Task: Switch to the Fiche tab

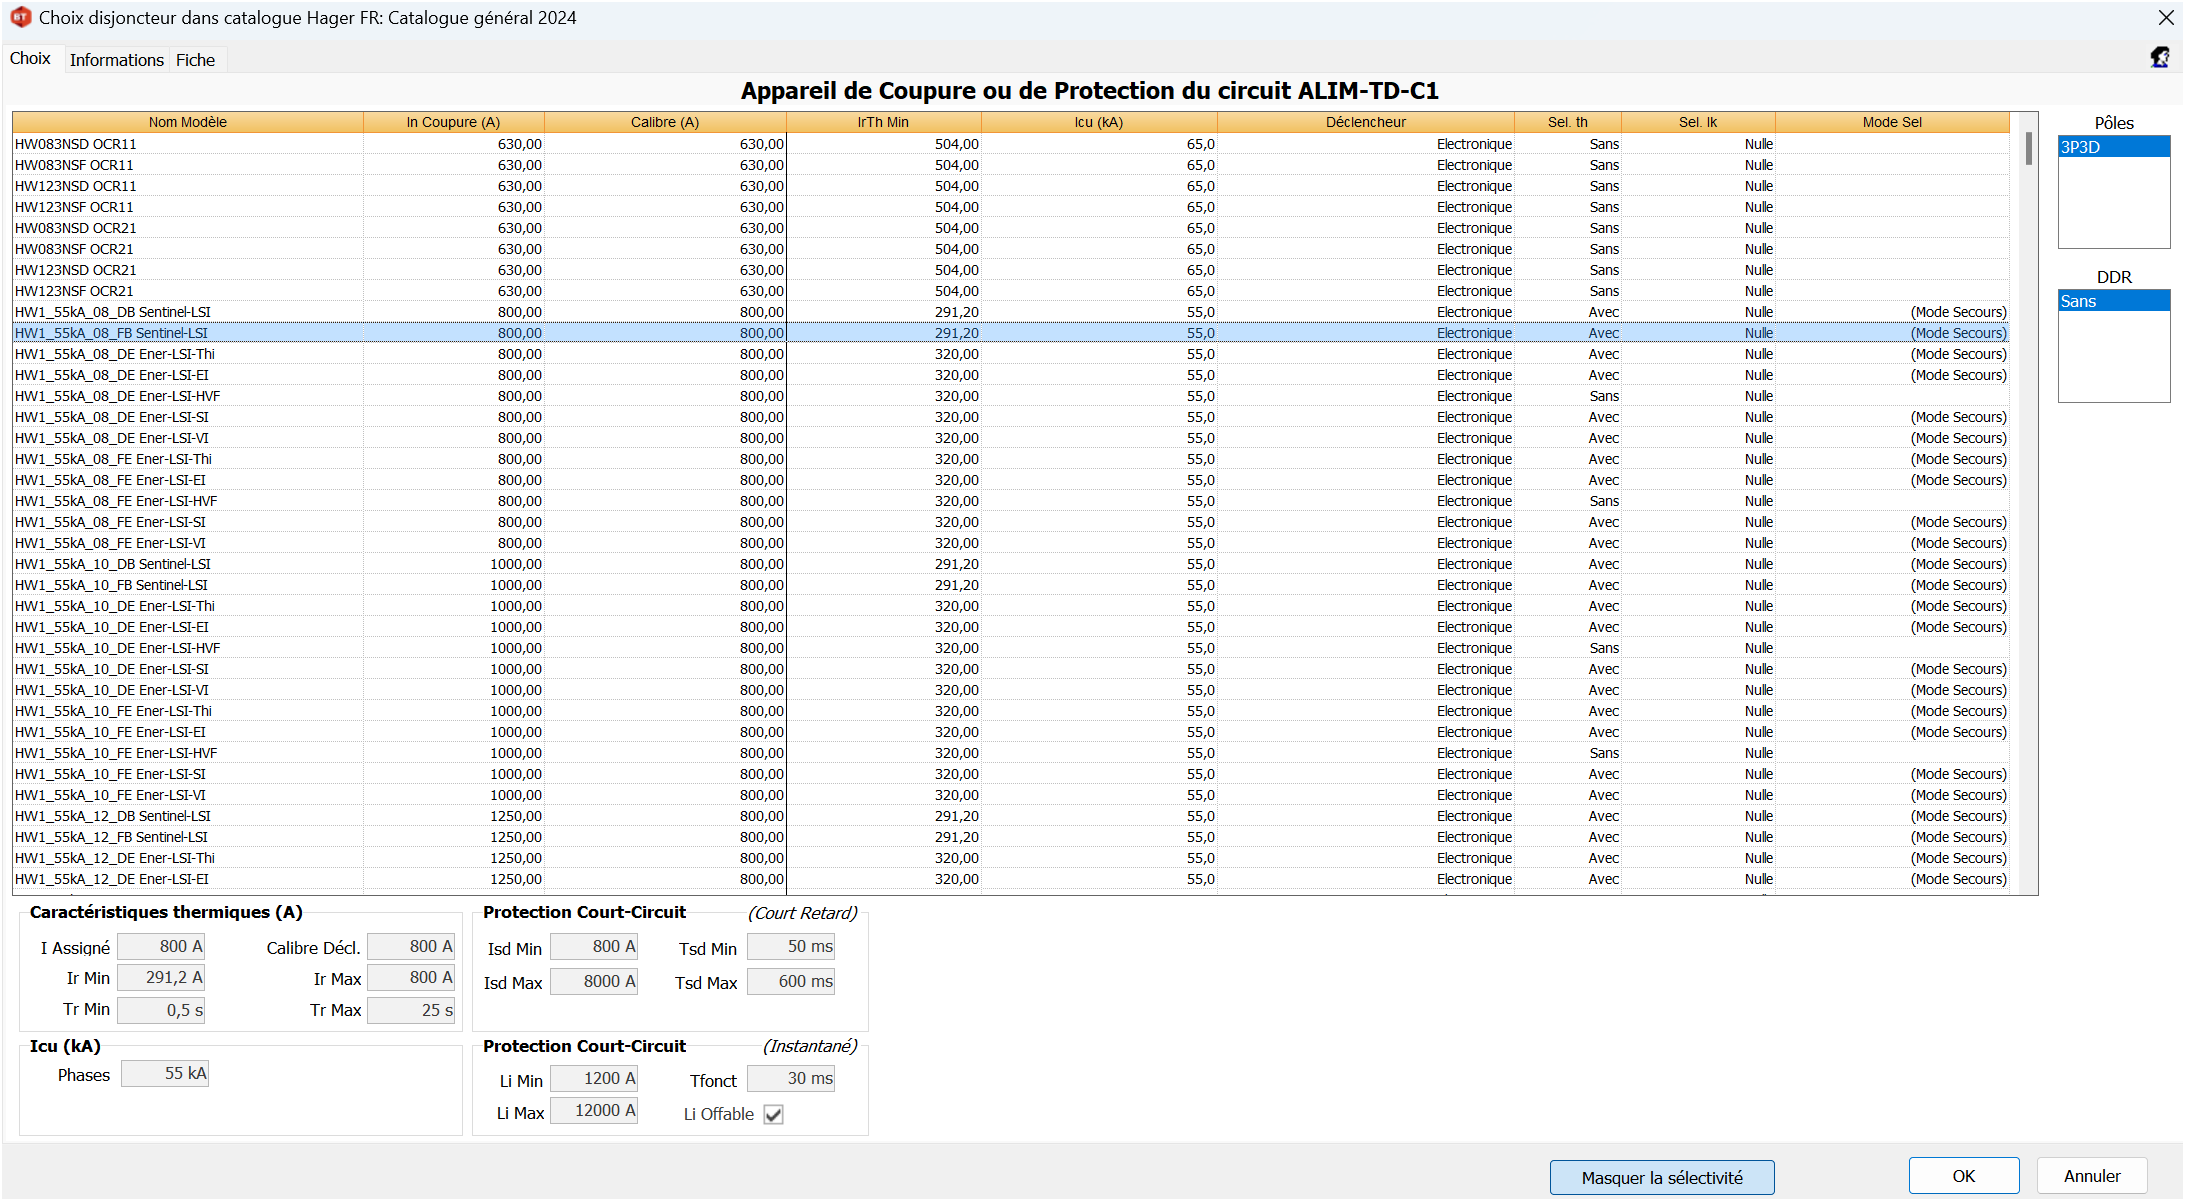Action: pyautogui.click(x=195, y=60)
